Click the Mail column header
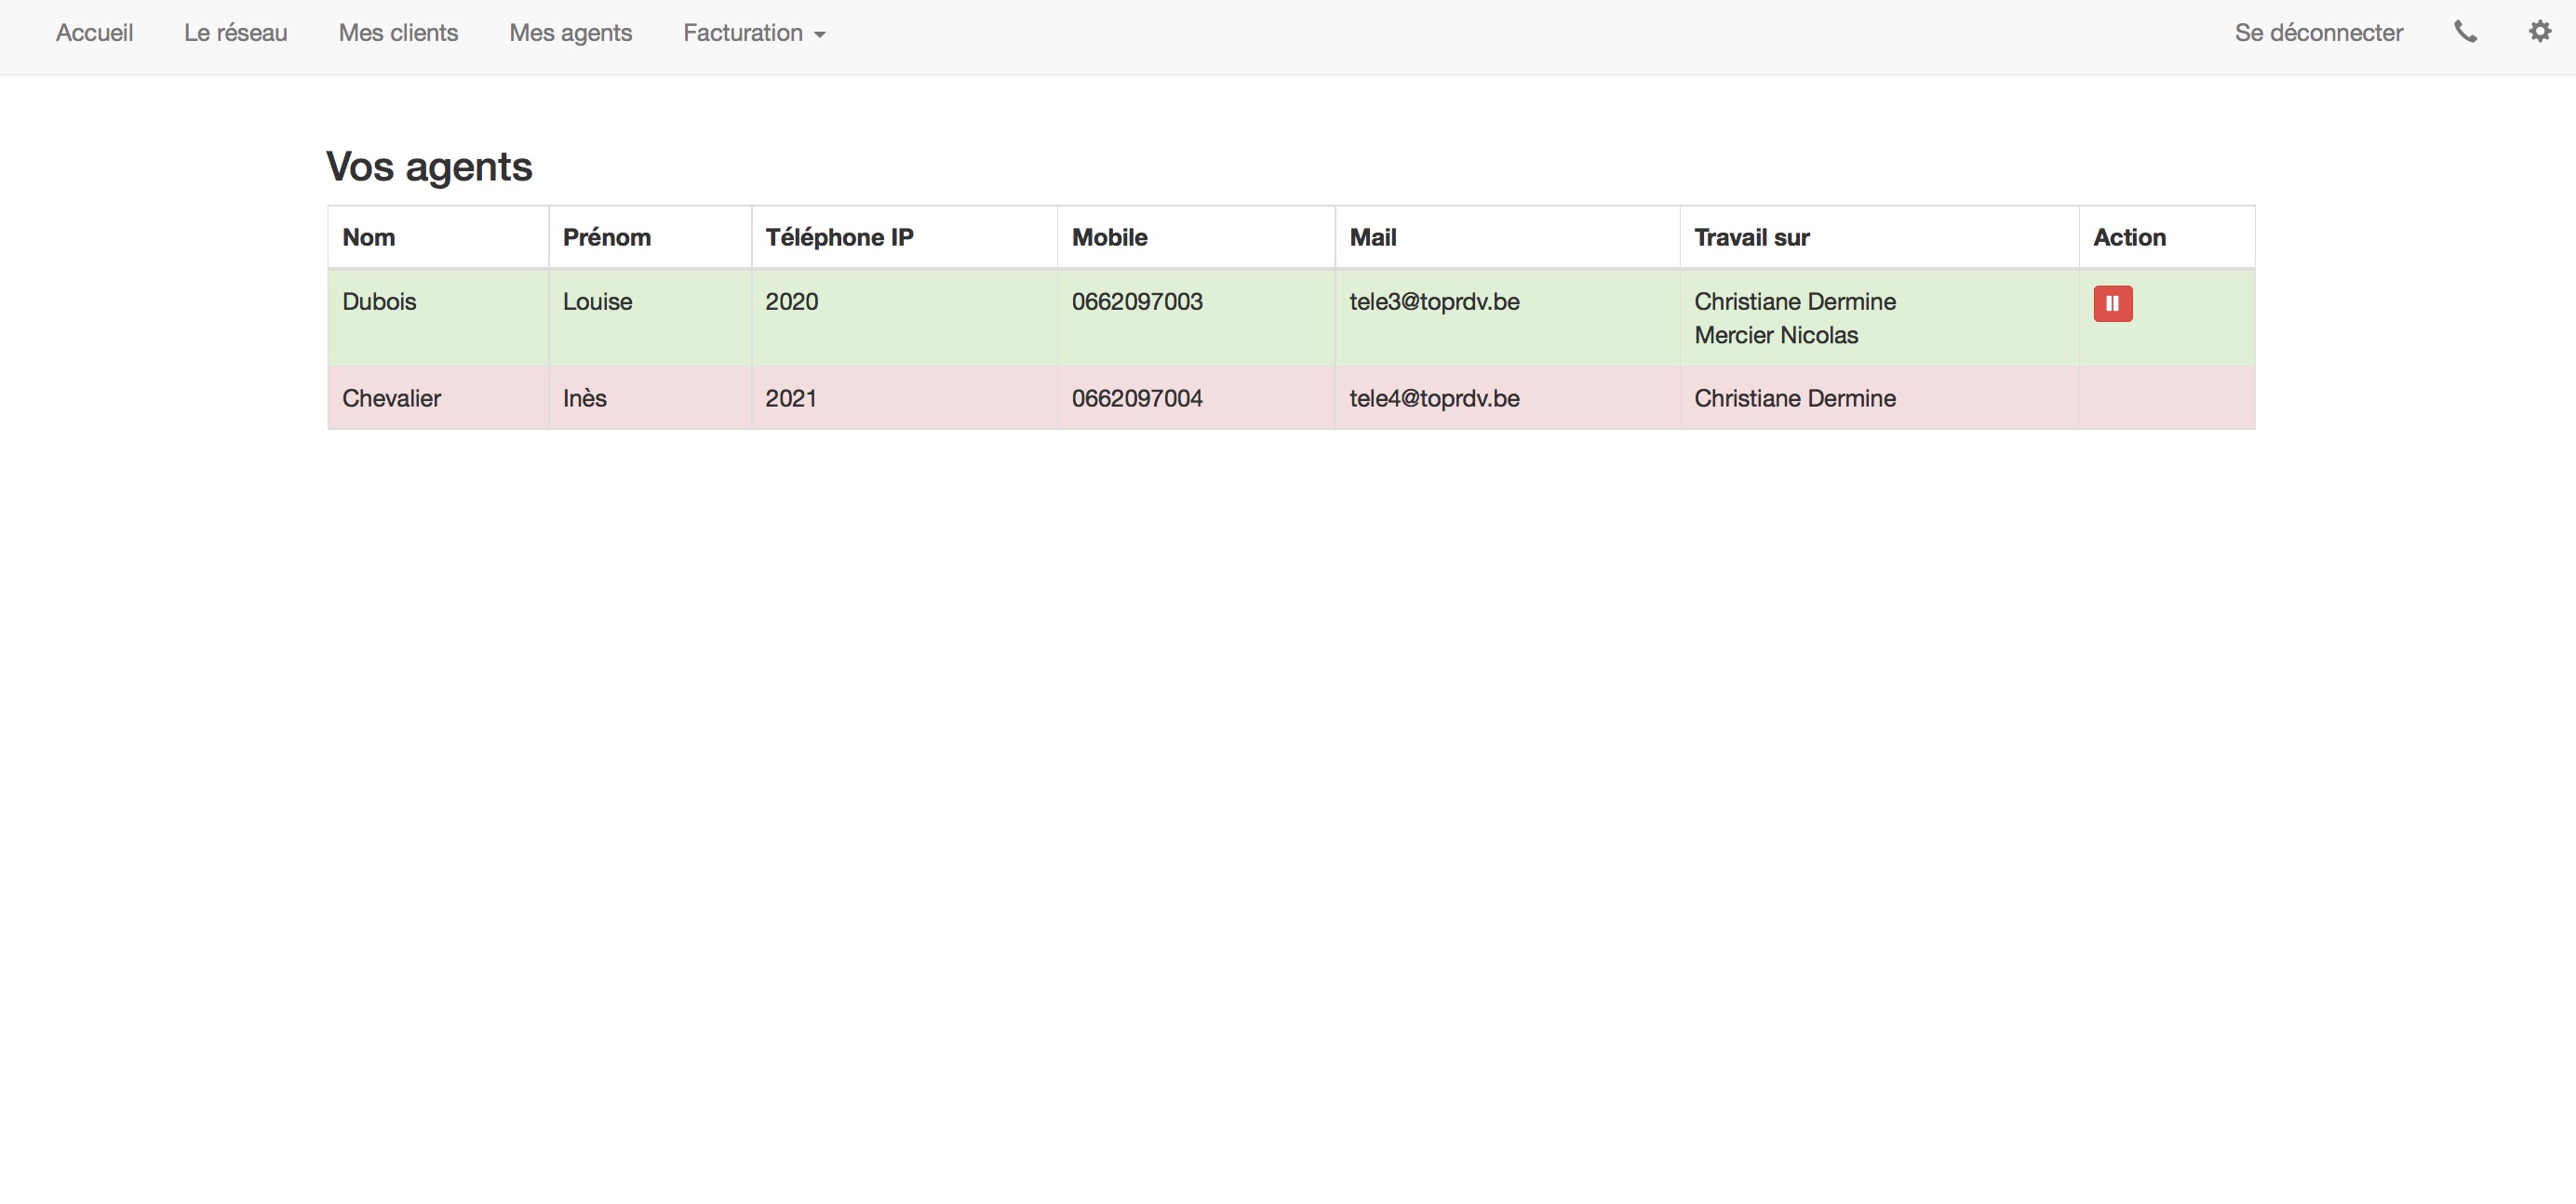The image size is (2576, 1204). coord(1507,237)
